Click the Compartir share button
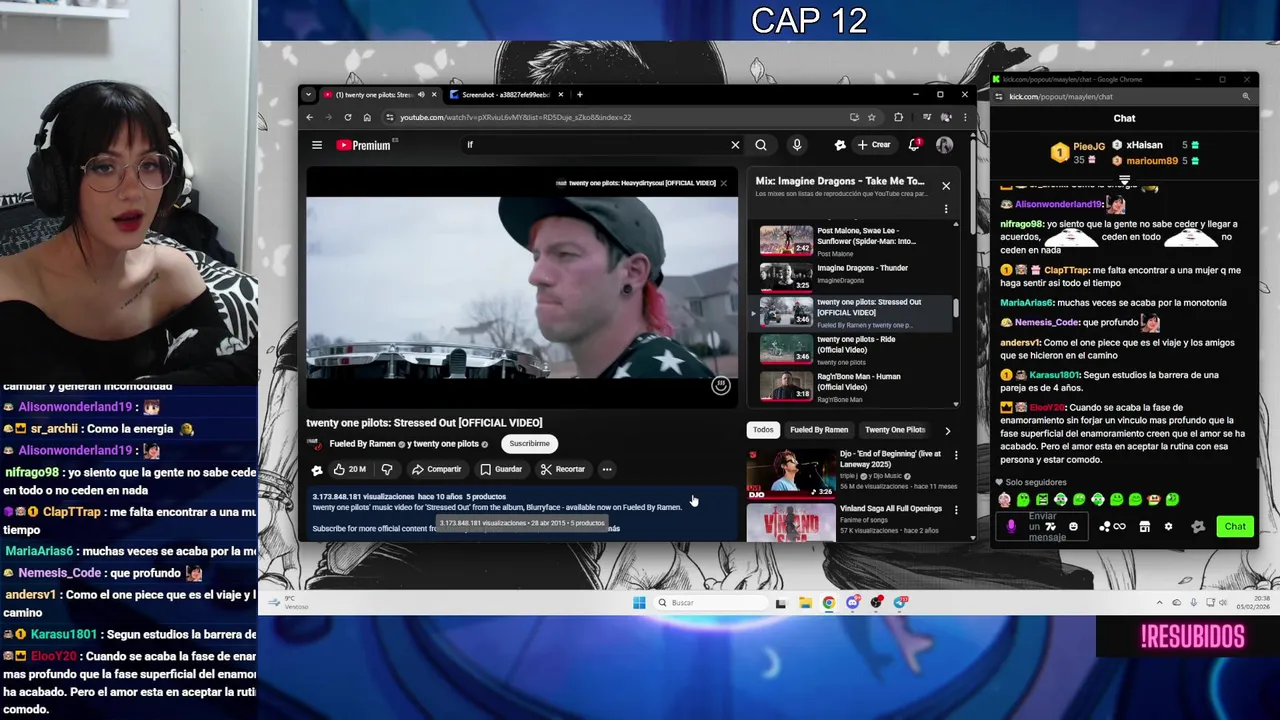 click(437, 469)
